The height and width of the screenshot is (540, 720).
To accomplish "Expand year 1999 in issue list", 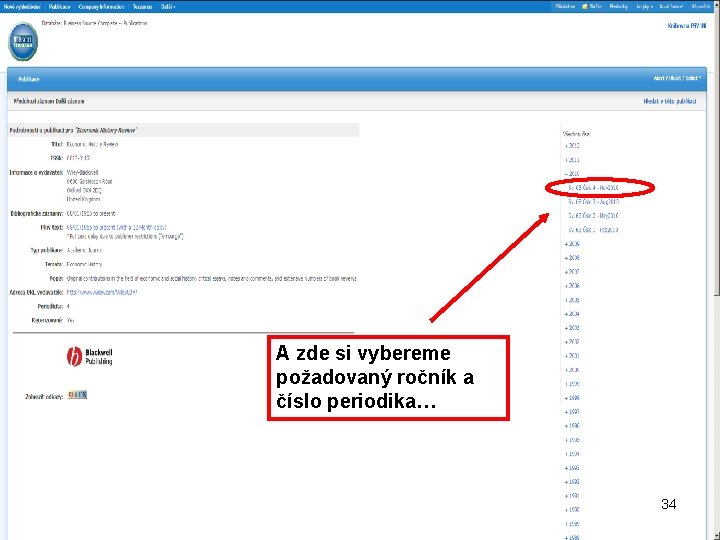I will (x=572, y=384).
